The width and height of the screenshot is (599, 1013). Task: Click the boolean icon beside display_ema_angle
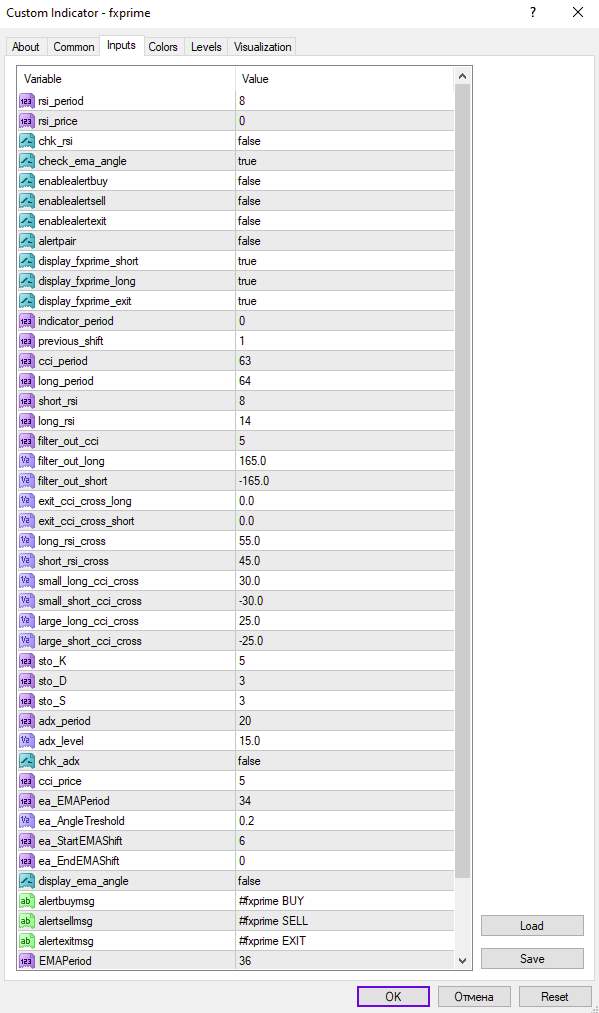click(x=26, y=881)
